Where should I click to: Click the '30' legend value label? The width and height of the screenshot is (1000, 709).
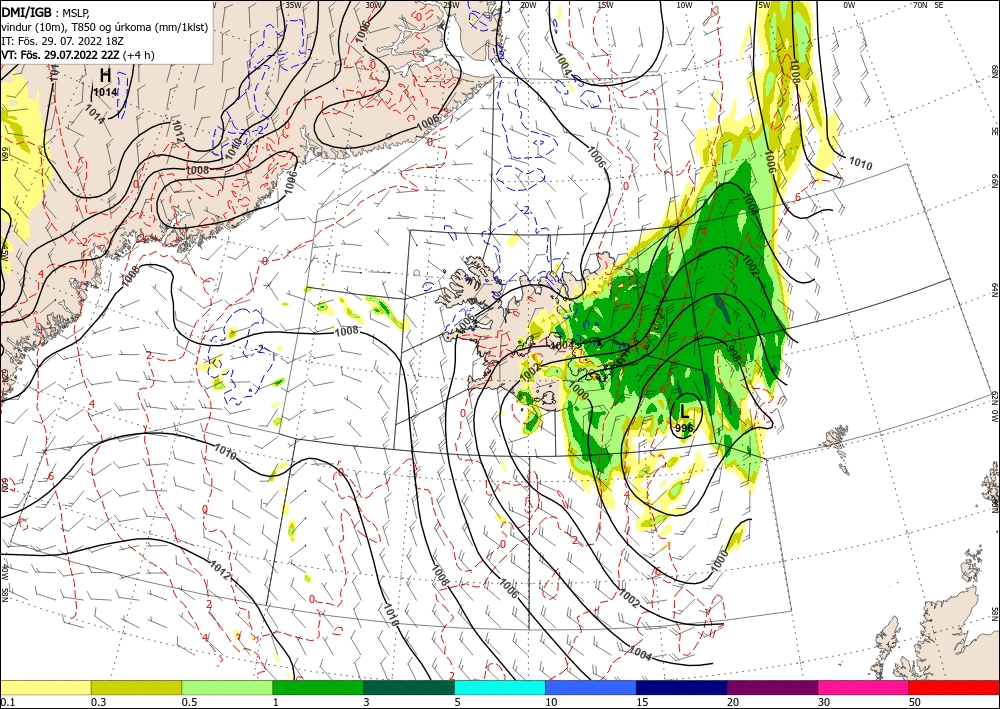point(824,702)
